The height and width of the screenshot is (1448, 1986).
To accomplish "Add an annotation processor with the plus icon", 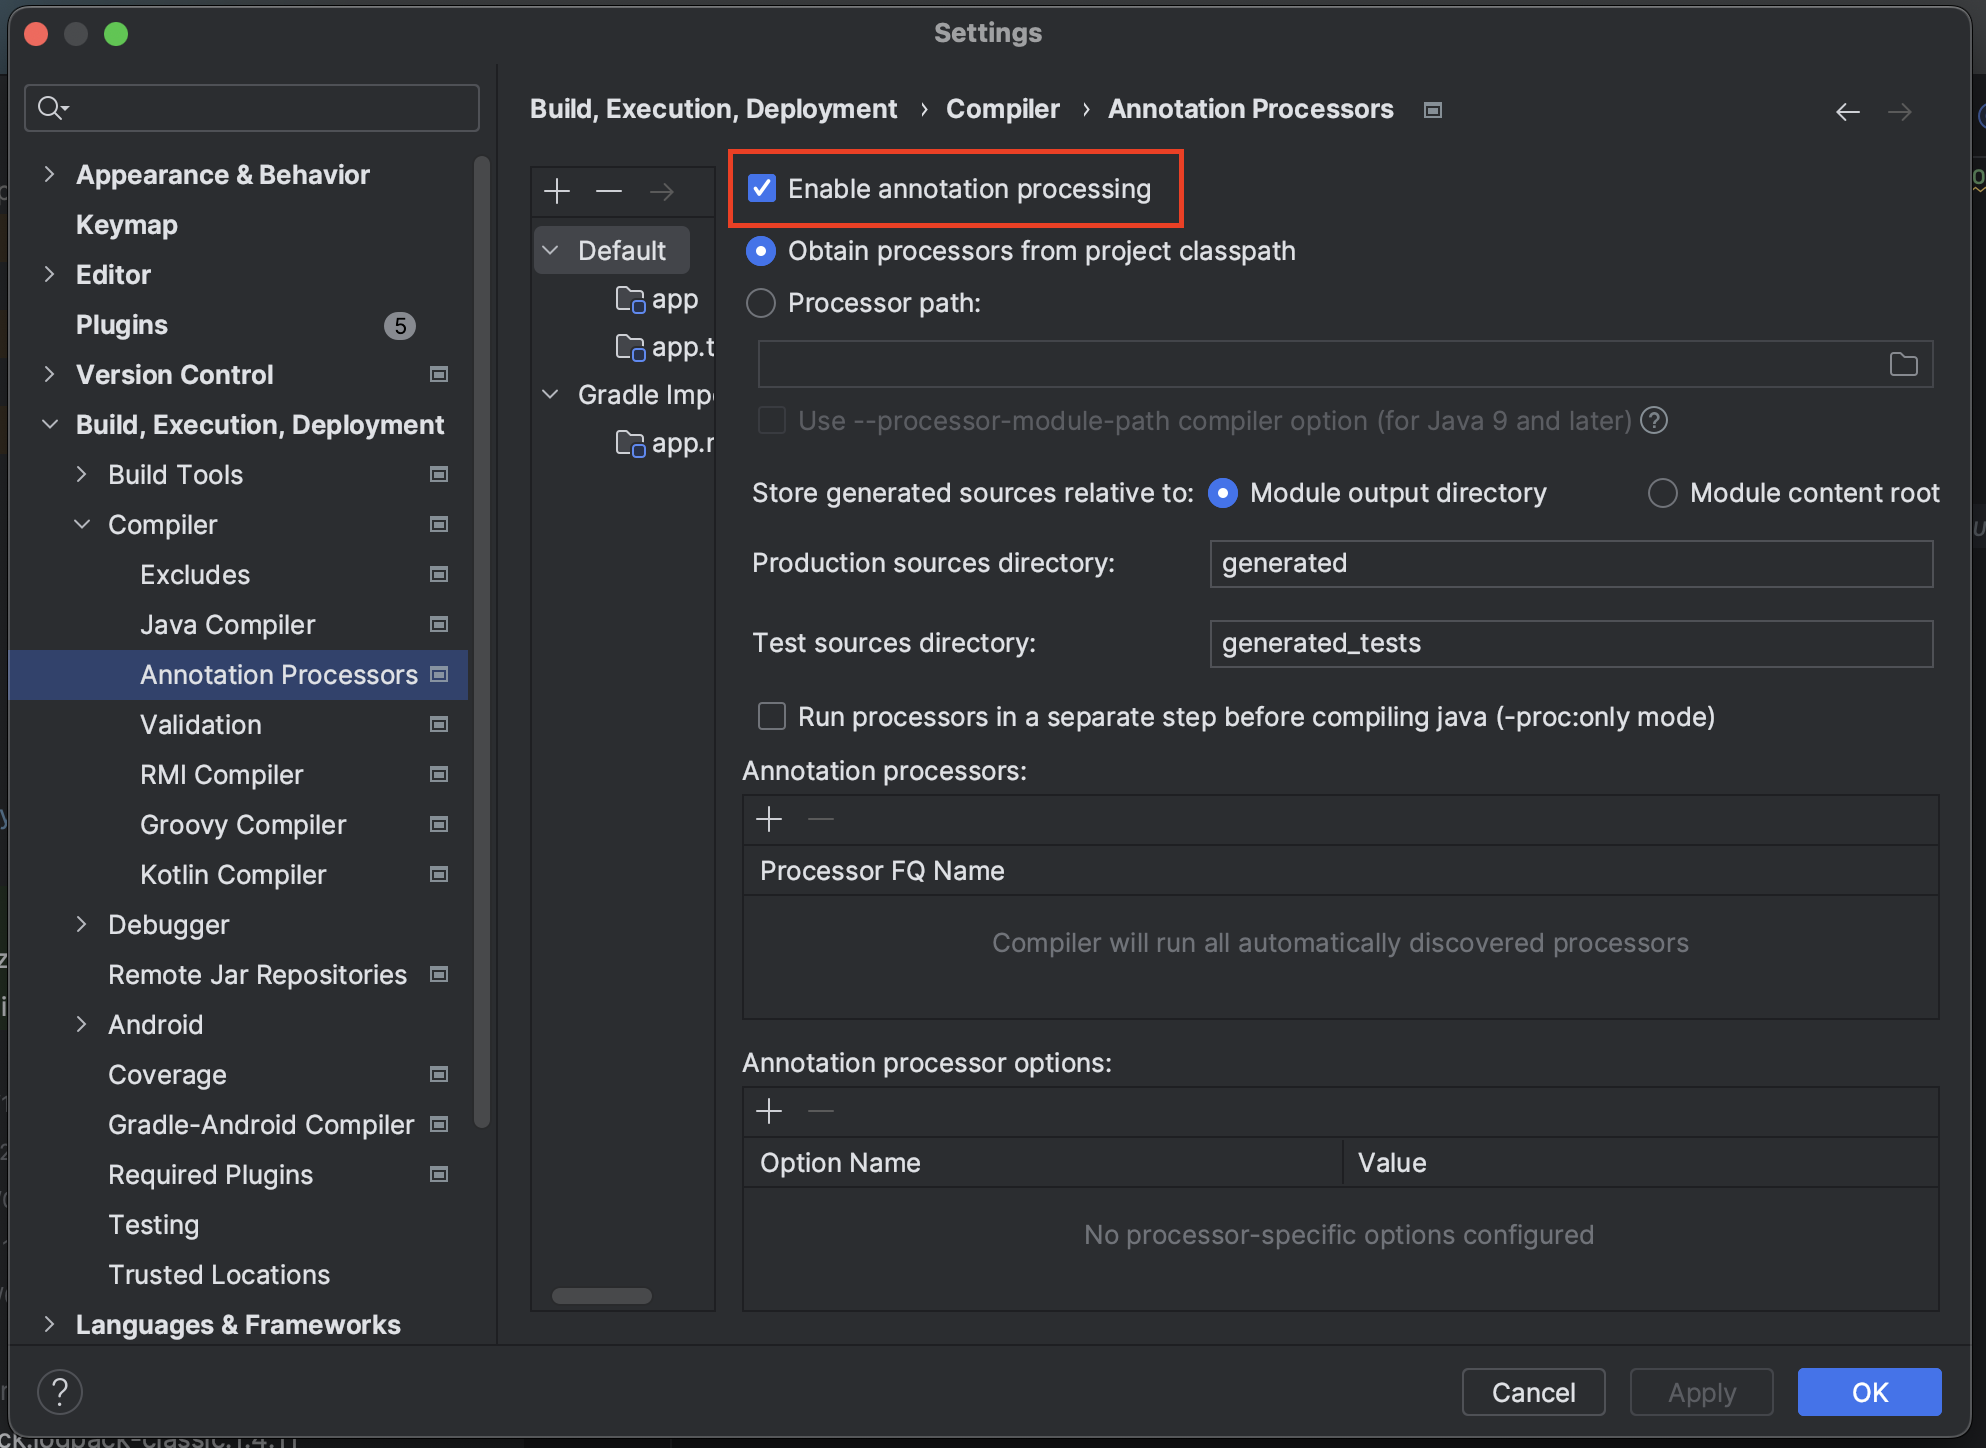I will click(769, 819).
